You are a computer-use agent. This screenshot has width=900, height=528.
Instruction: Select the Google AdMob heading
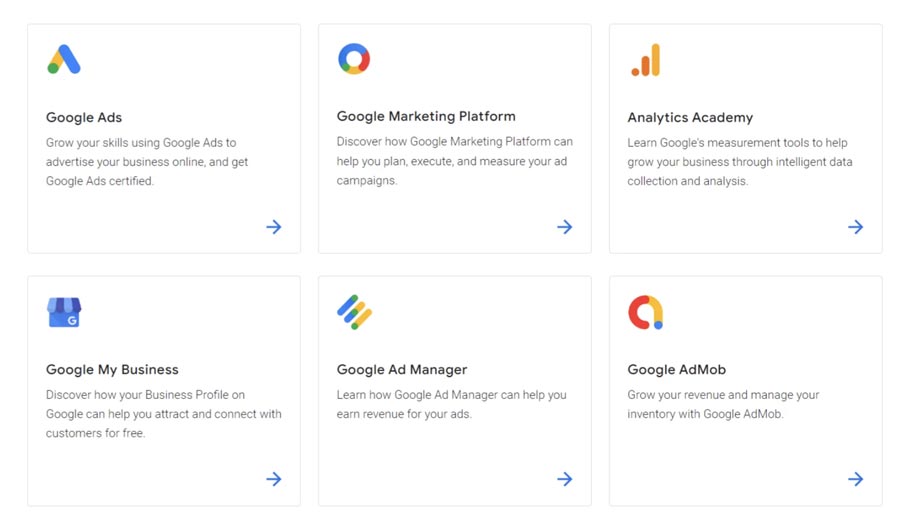[x=679, y=369]
